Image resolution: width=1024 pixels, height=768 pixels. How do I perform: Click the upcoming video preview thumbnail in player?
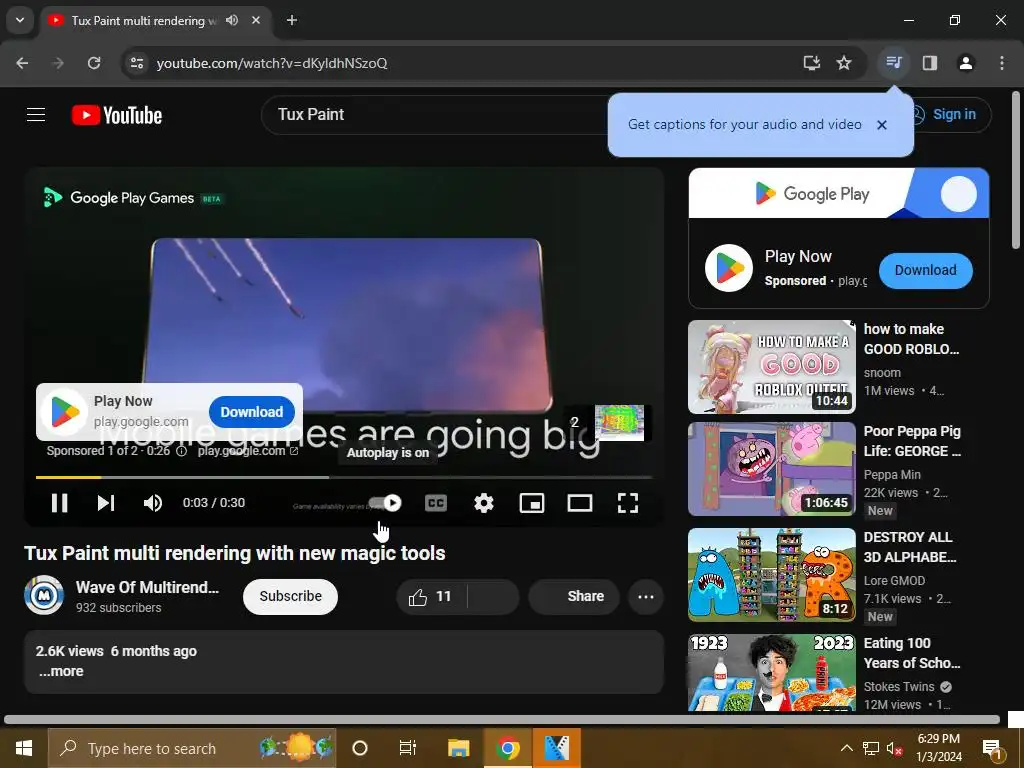coord(619,423)
